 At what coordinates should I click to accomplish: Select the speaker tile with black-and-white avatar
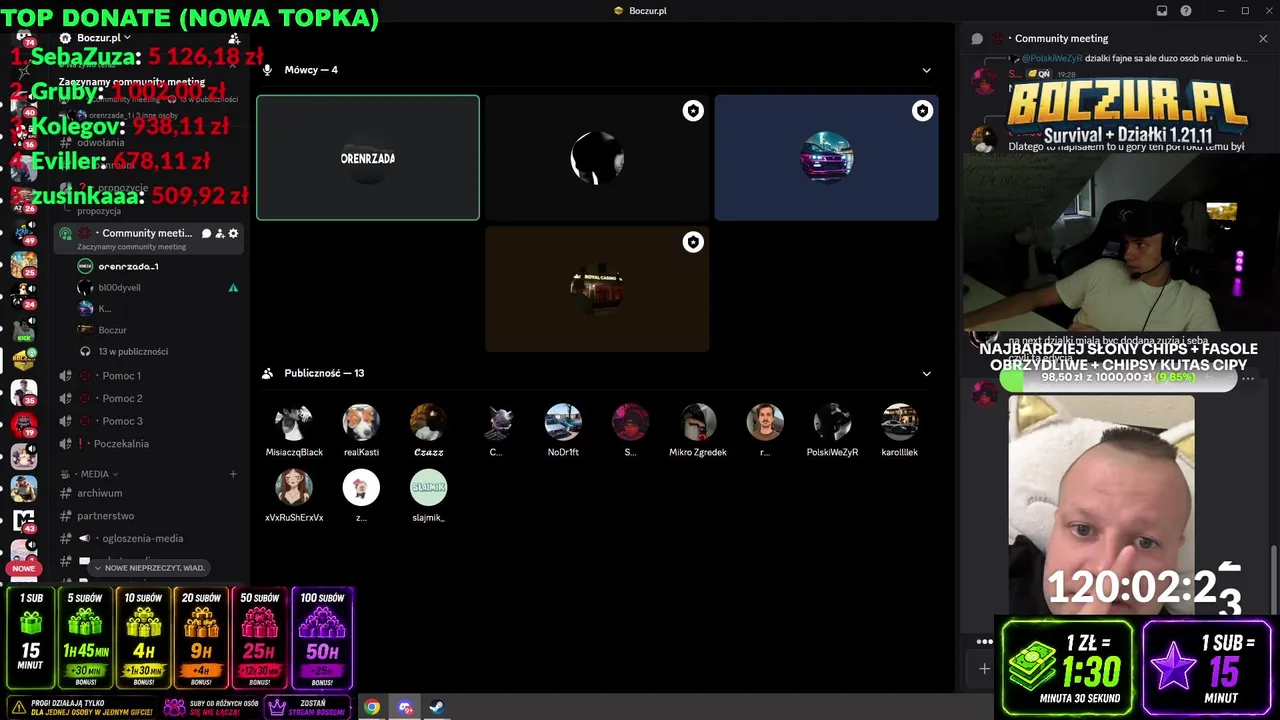pyautogui.click(x=597, y=158)
